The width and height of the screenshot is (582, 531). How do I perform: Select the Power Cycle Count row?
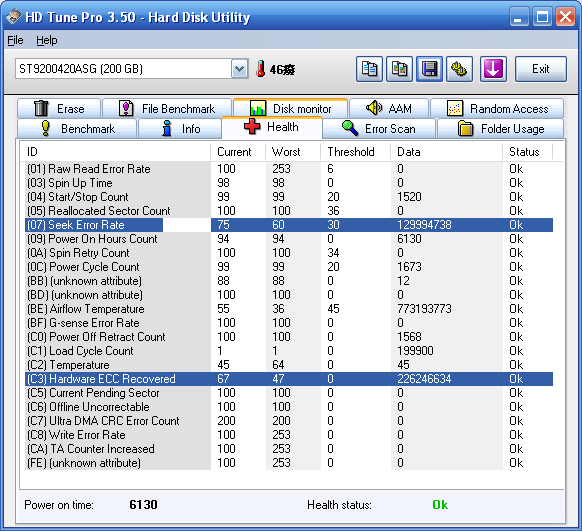(x=289, y=267)
